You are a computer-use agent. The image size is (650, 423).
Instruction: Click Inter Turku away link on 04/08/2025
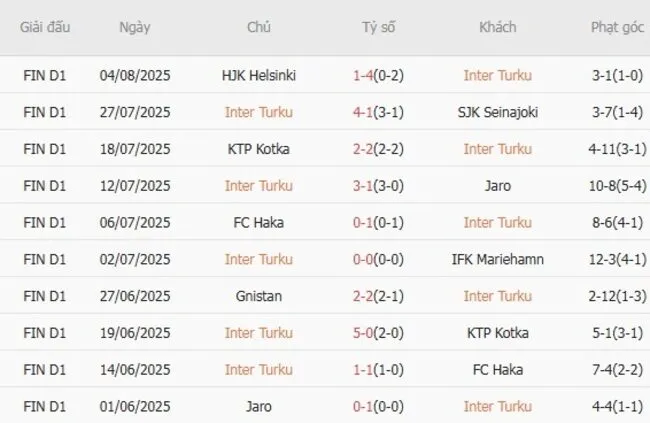497,75
